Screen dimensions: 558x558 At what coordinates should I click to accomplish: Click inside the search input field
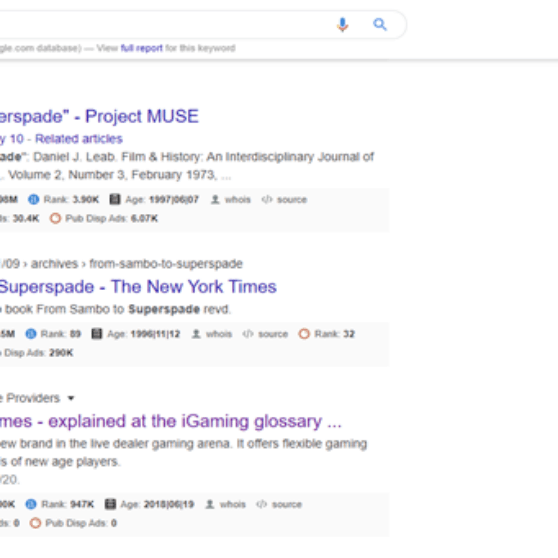pos(164,25)
